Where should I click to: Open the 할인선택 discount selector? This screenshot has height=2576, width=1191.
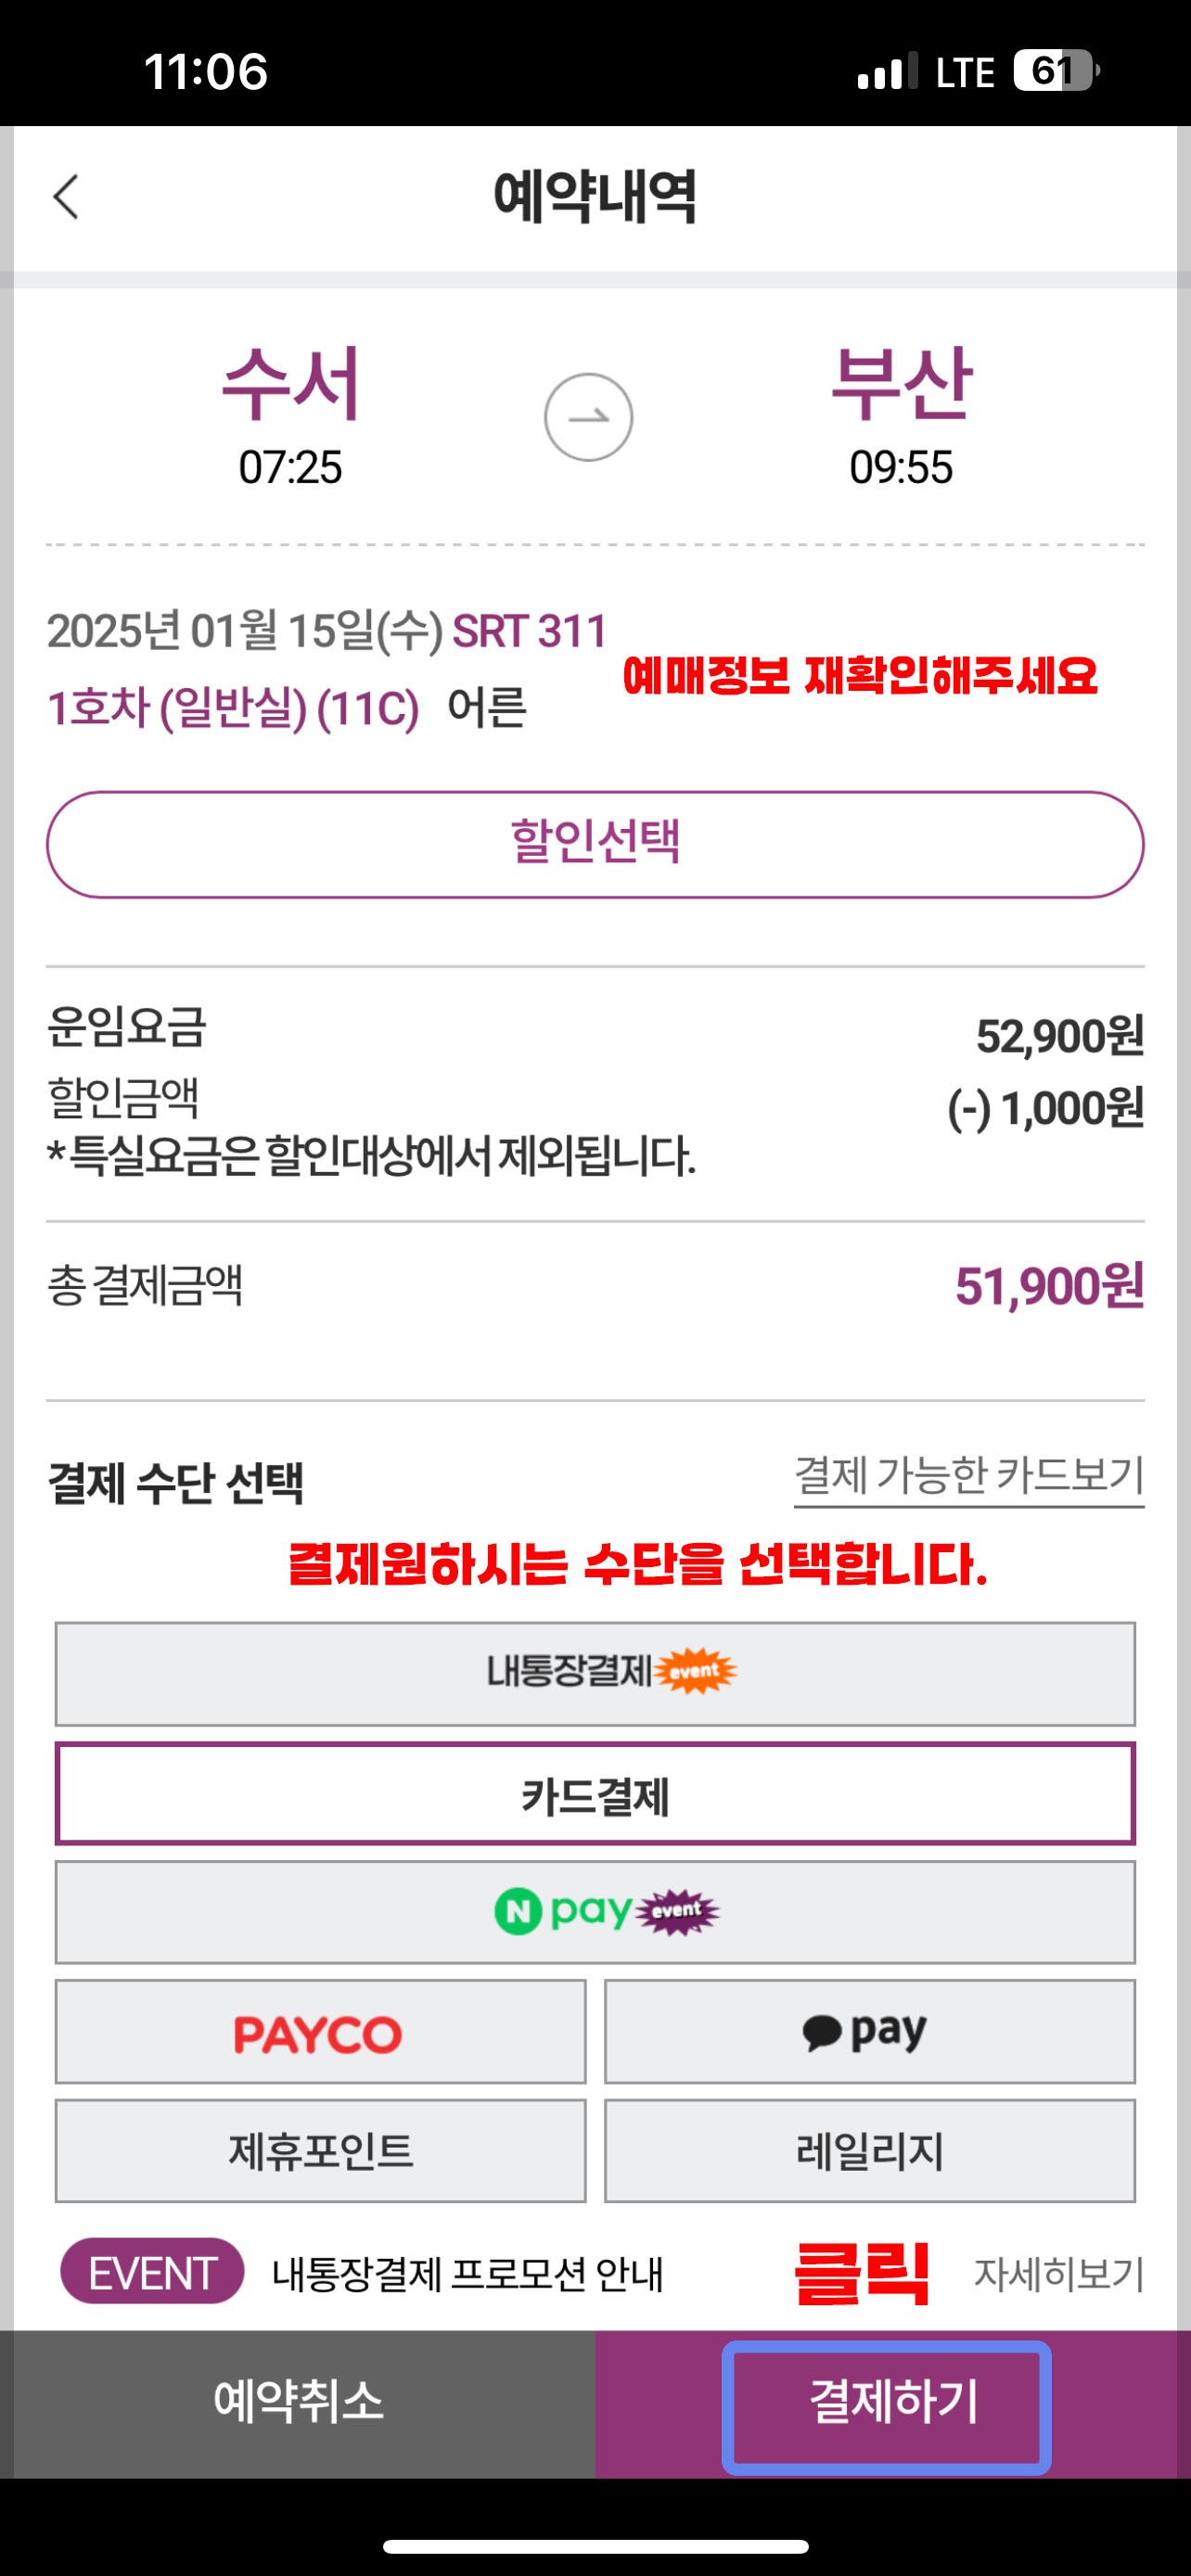click(x=595, y=844)
